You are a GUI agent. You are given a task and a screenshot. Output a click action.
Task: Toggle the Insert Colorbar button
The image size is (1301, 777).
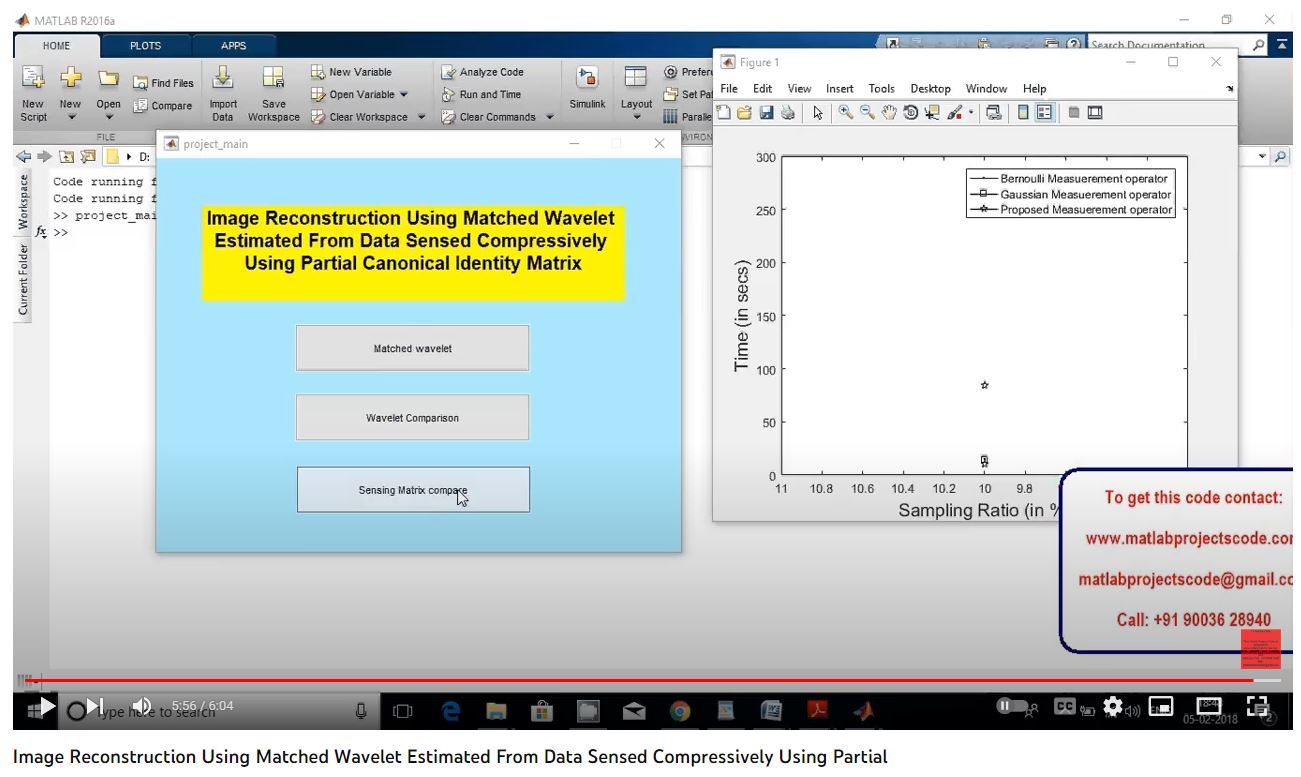tap(1023, 113)
